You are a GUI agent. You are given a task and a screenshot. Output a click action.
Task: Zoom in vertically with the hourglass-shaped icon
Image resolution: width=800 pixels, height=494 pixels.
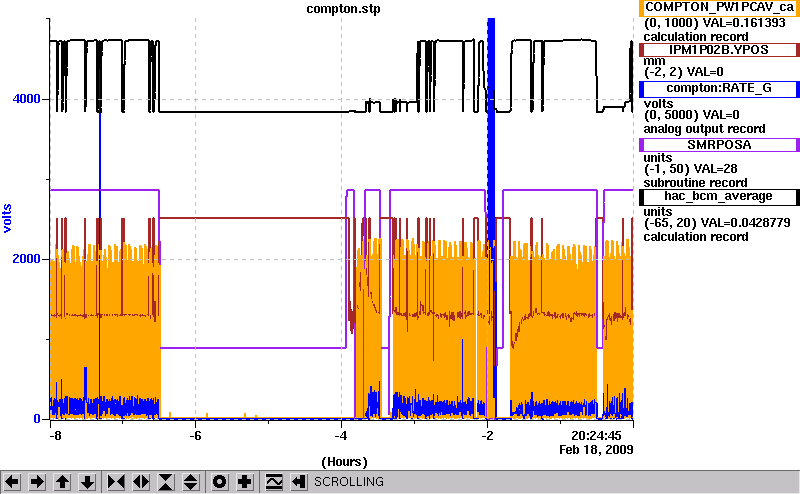pos(166,482)
